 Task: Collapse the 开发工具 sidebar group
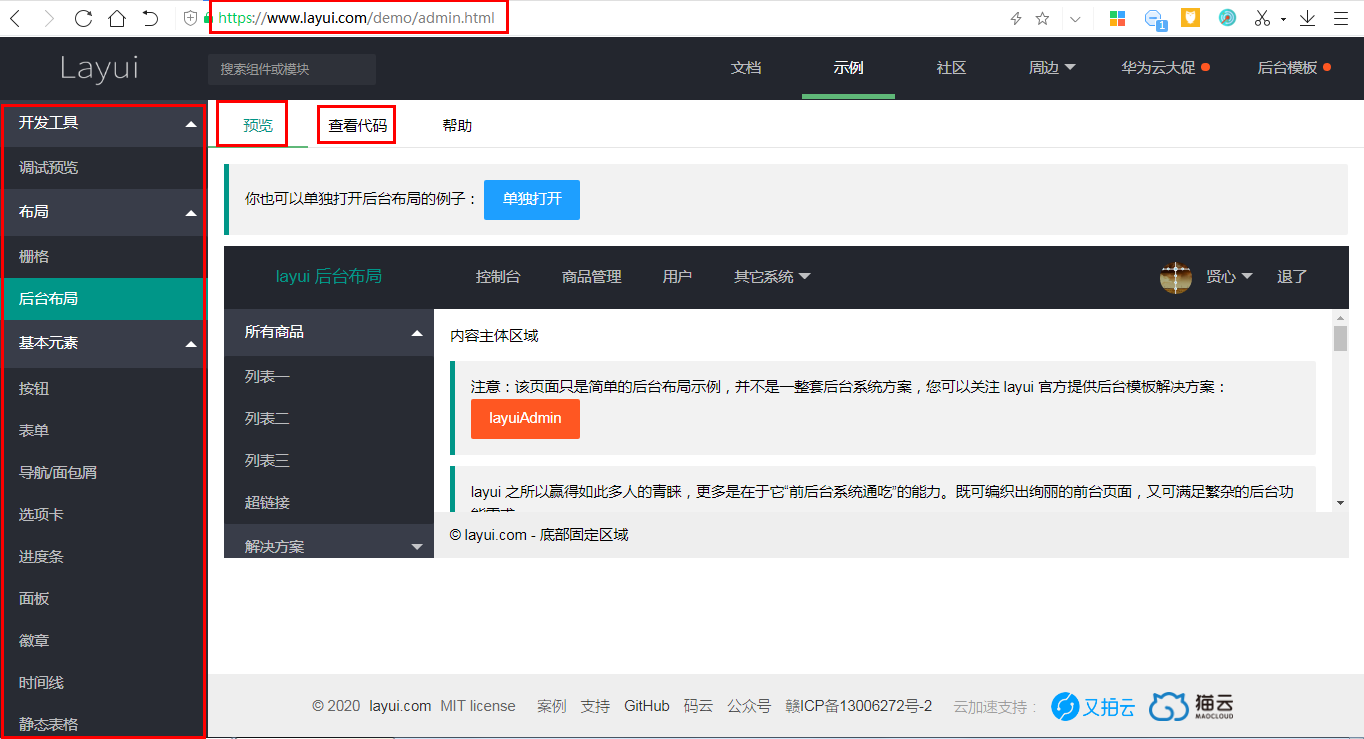pos(104,123)
